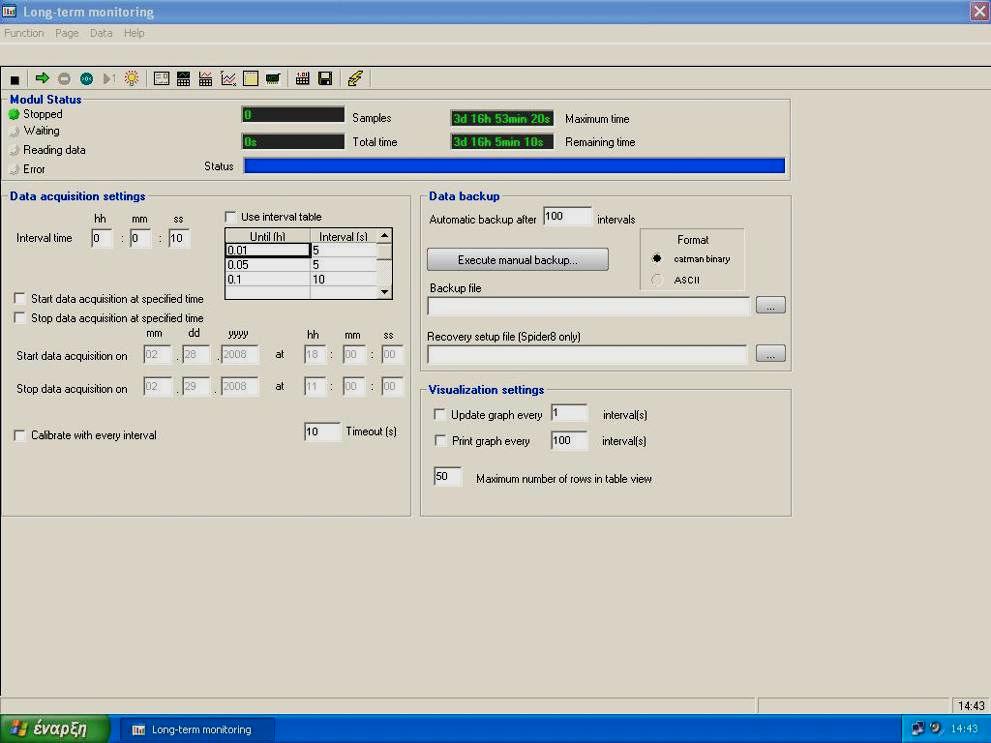Click interval table scroll down arrow
The height and width of the screenshot is (743, 991).
(x=384, y=292)
